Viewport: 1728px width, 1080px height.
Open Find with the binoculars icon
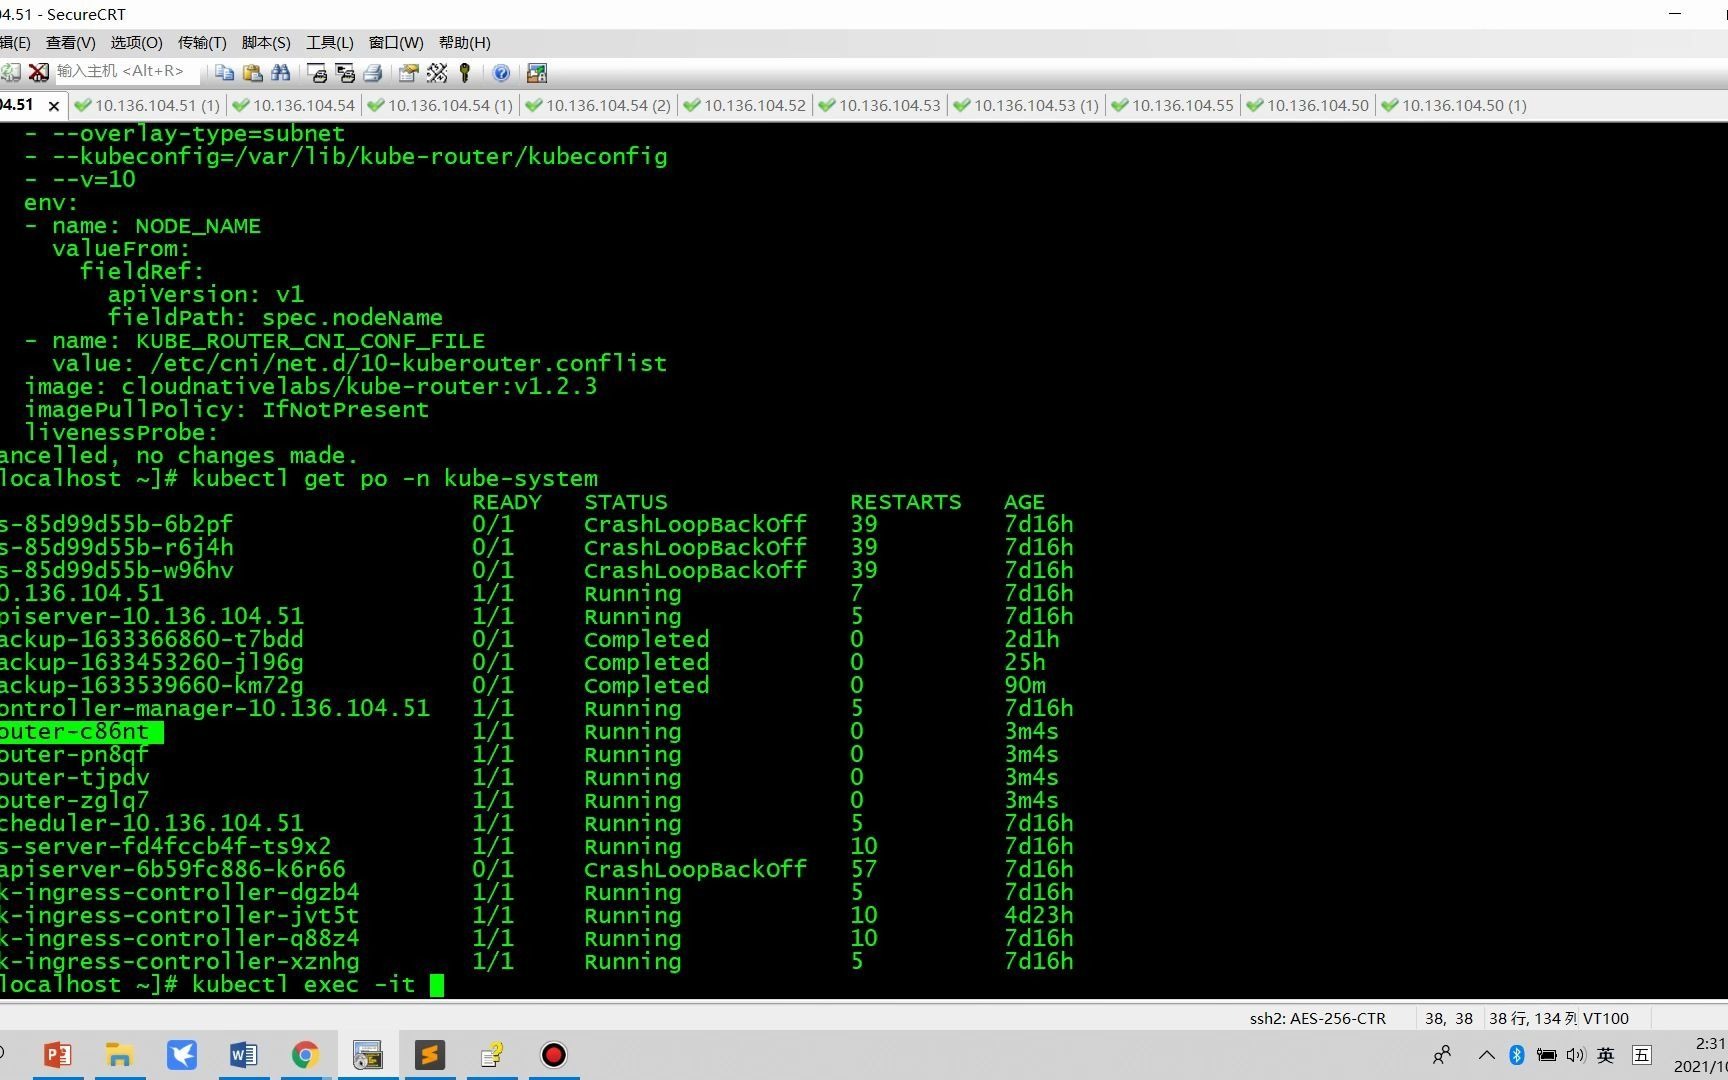point(281,72)
